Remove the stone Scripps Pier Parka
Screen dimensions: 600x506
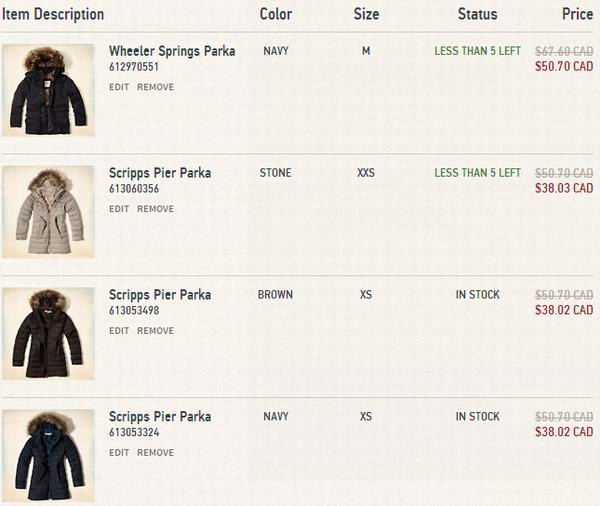pyautogui.click(x=155, y=209)
